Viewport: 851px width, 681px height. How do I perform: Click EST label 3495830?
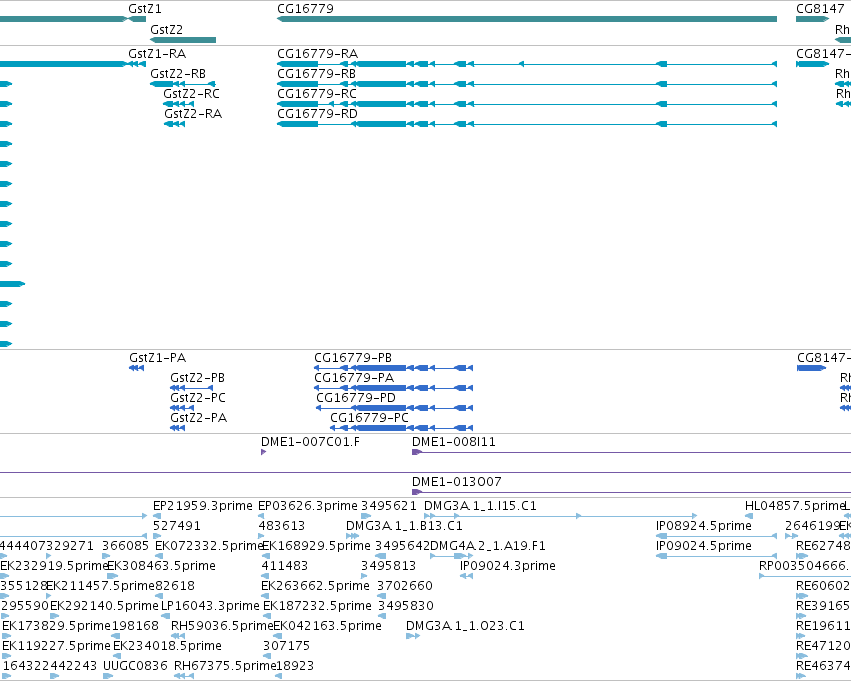[406, 606]
